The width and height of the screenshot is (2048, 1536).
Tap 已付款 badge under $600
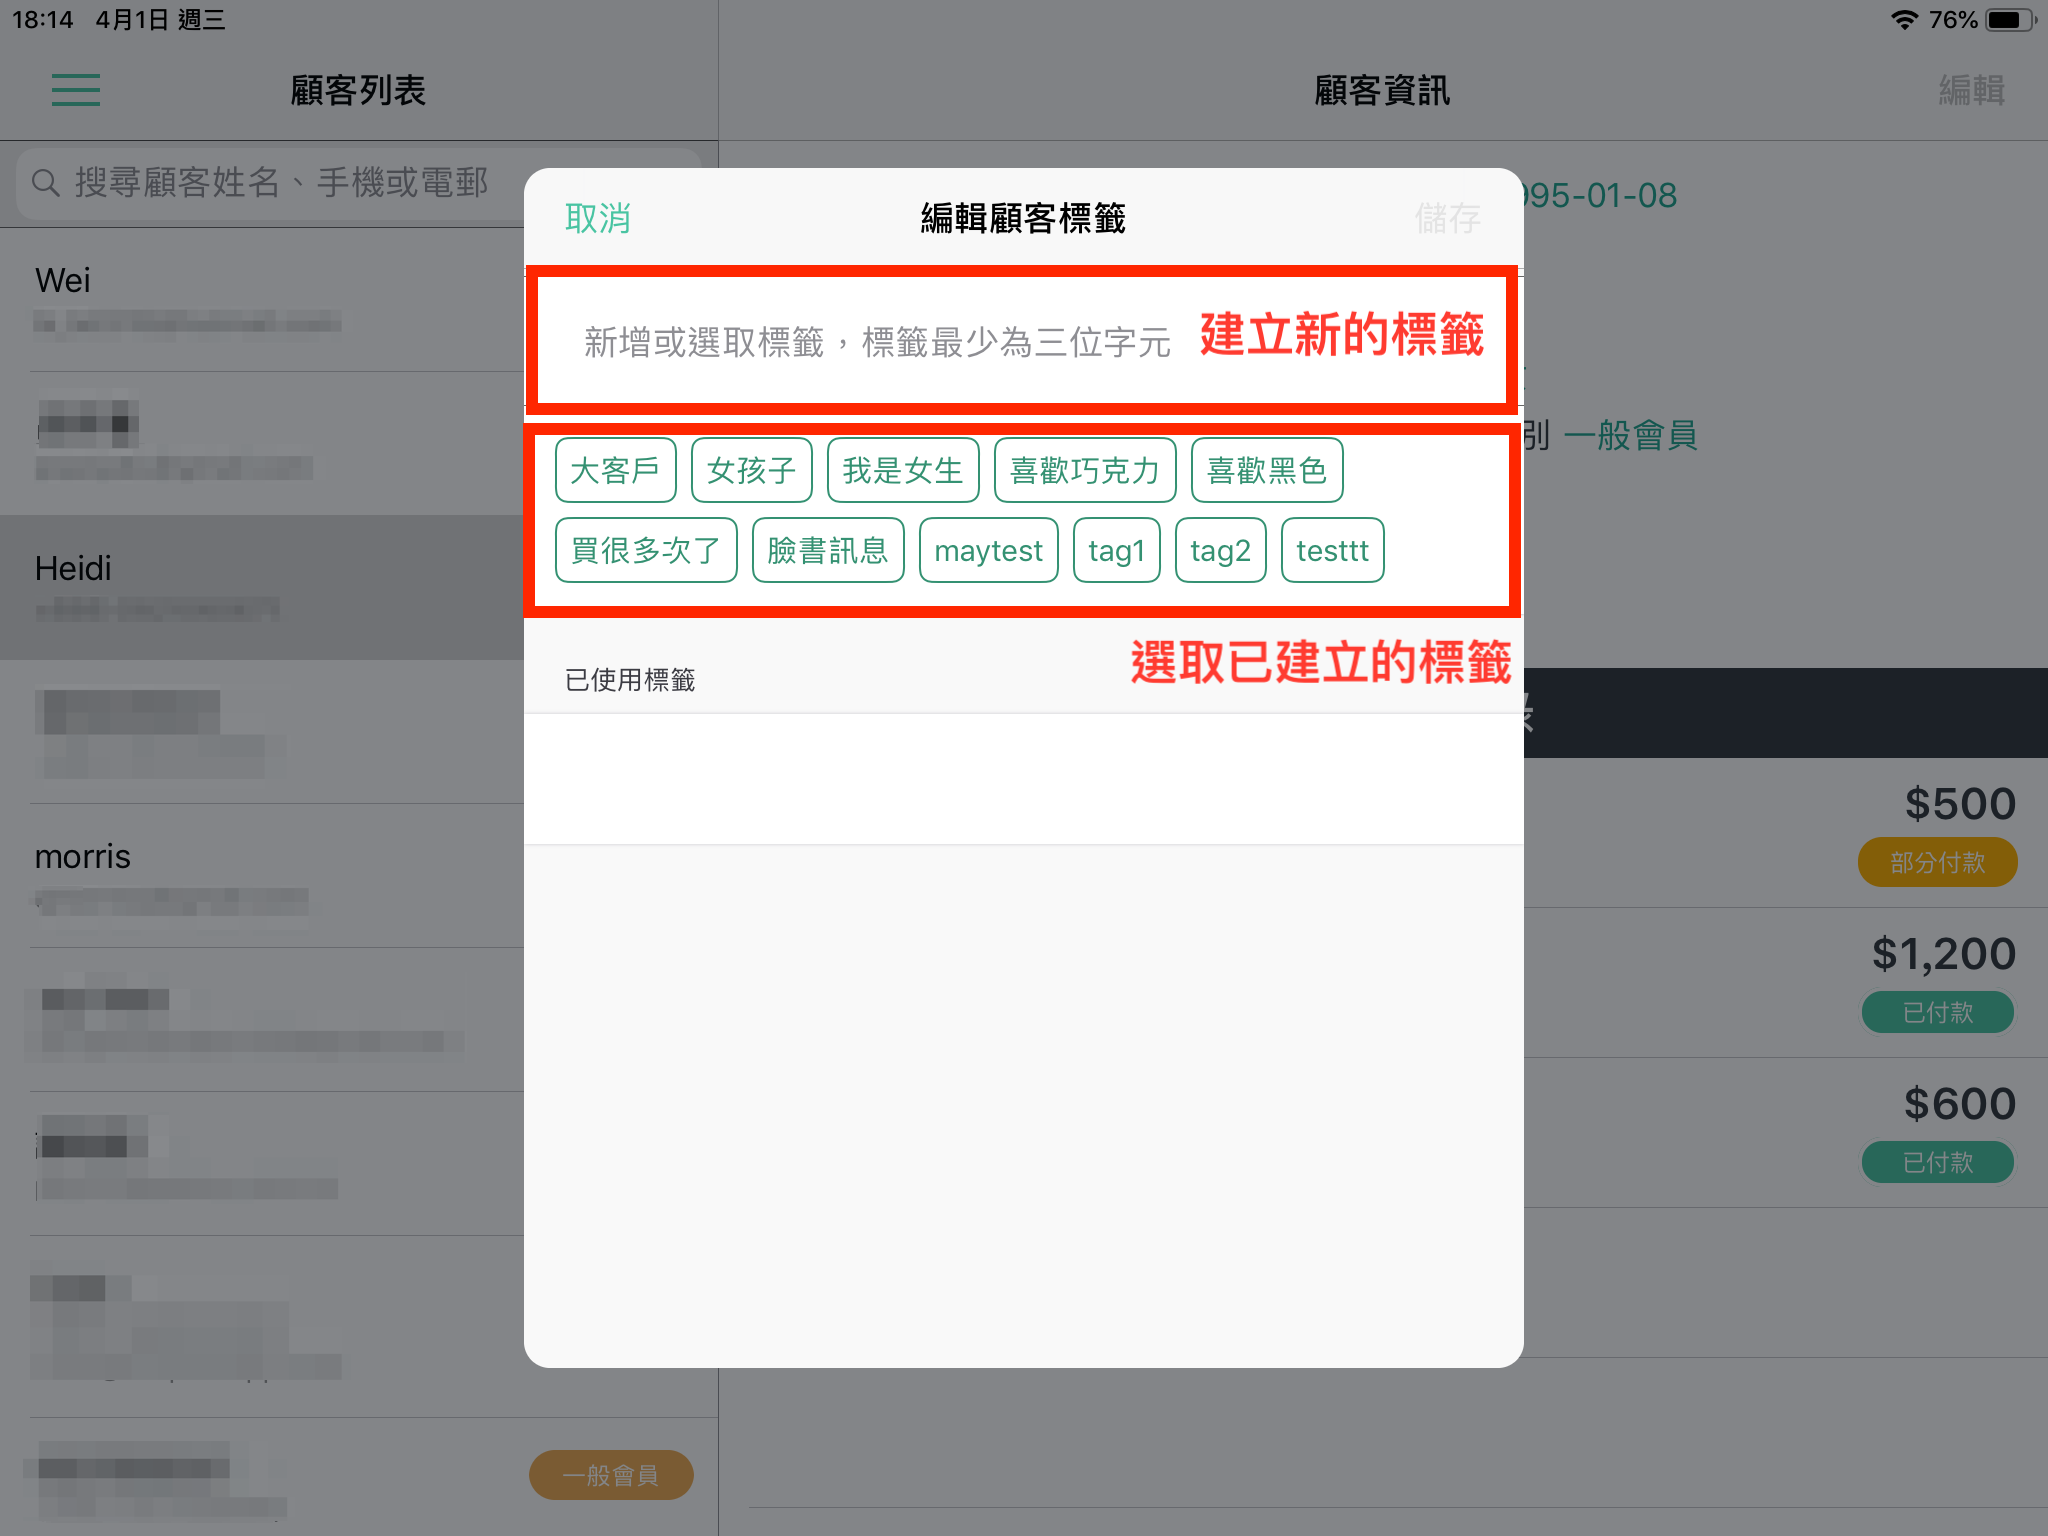(x=1937, y=1162)
